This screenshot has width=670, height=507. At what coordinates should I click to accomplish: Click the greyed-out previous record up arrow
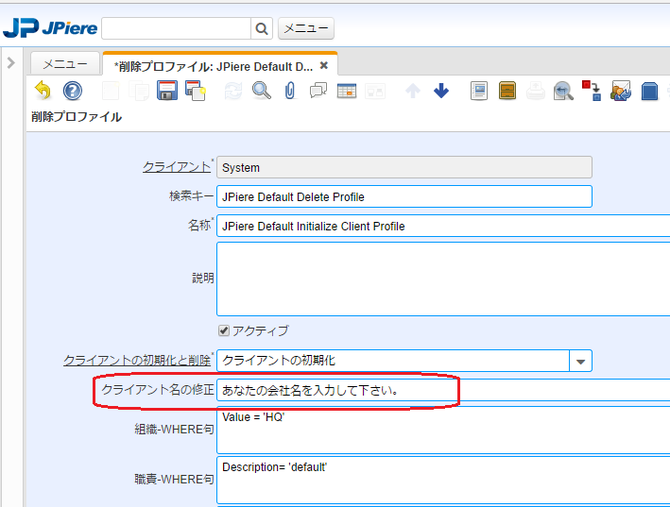coord(413,91)
